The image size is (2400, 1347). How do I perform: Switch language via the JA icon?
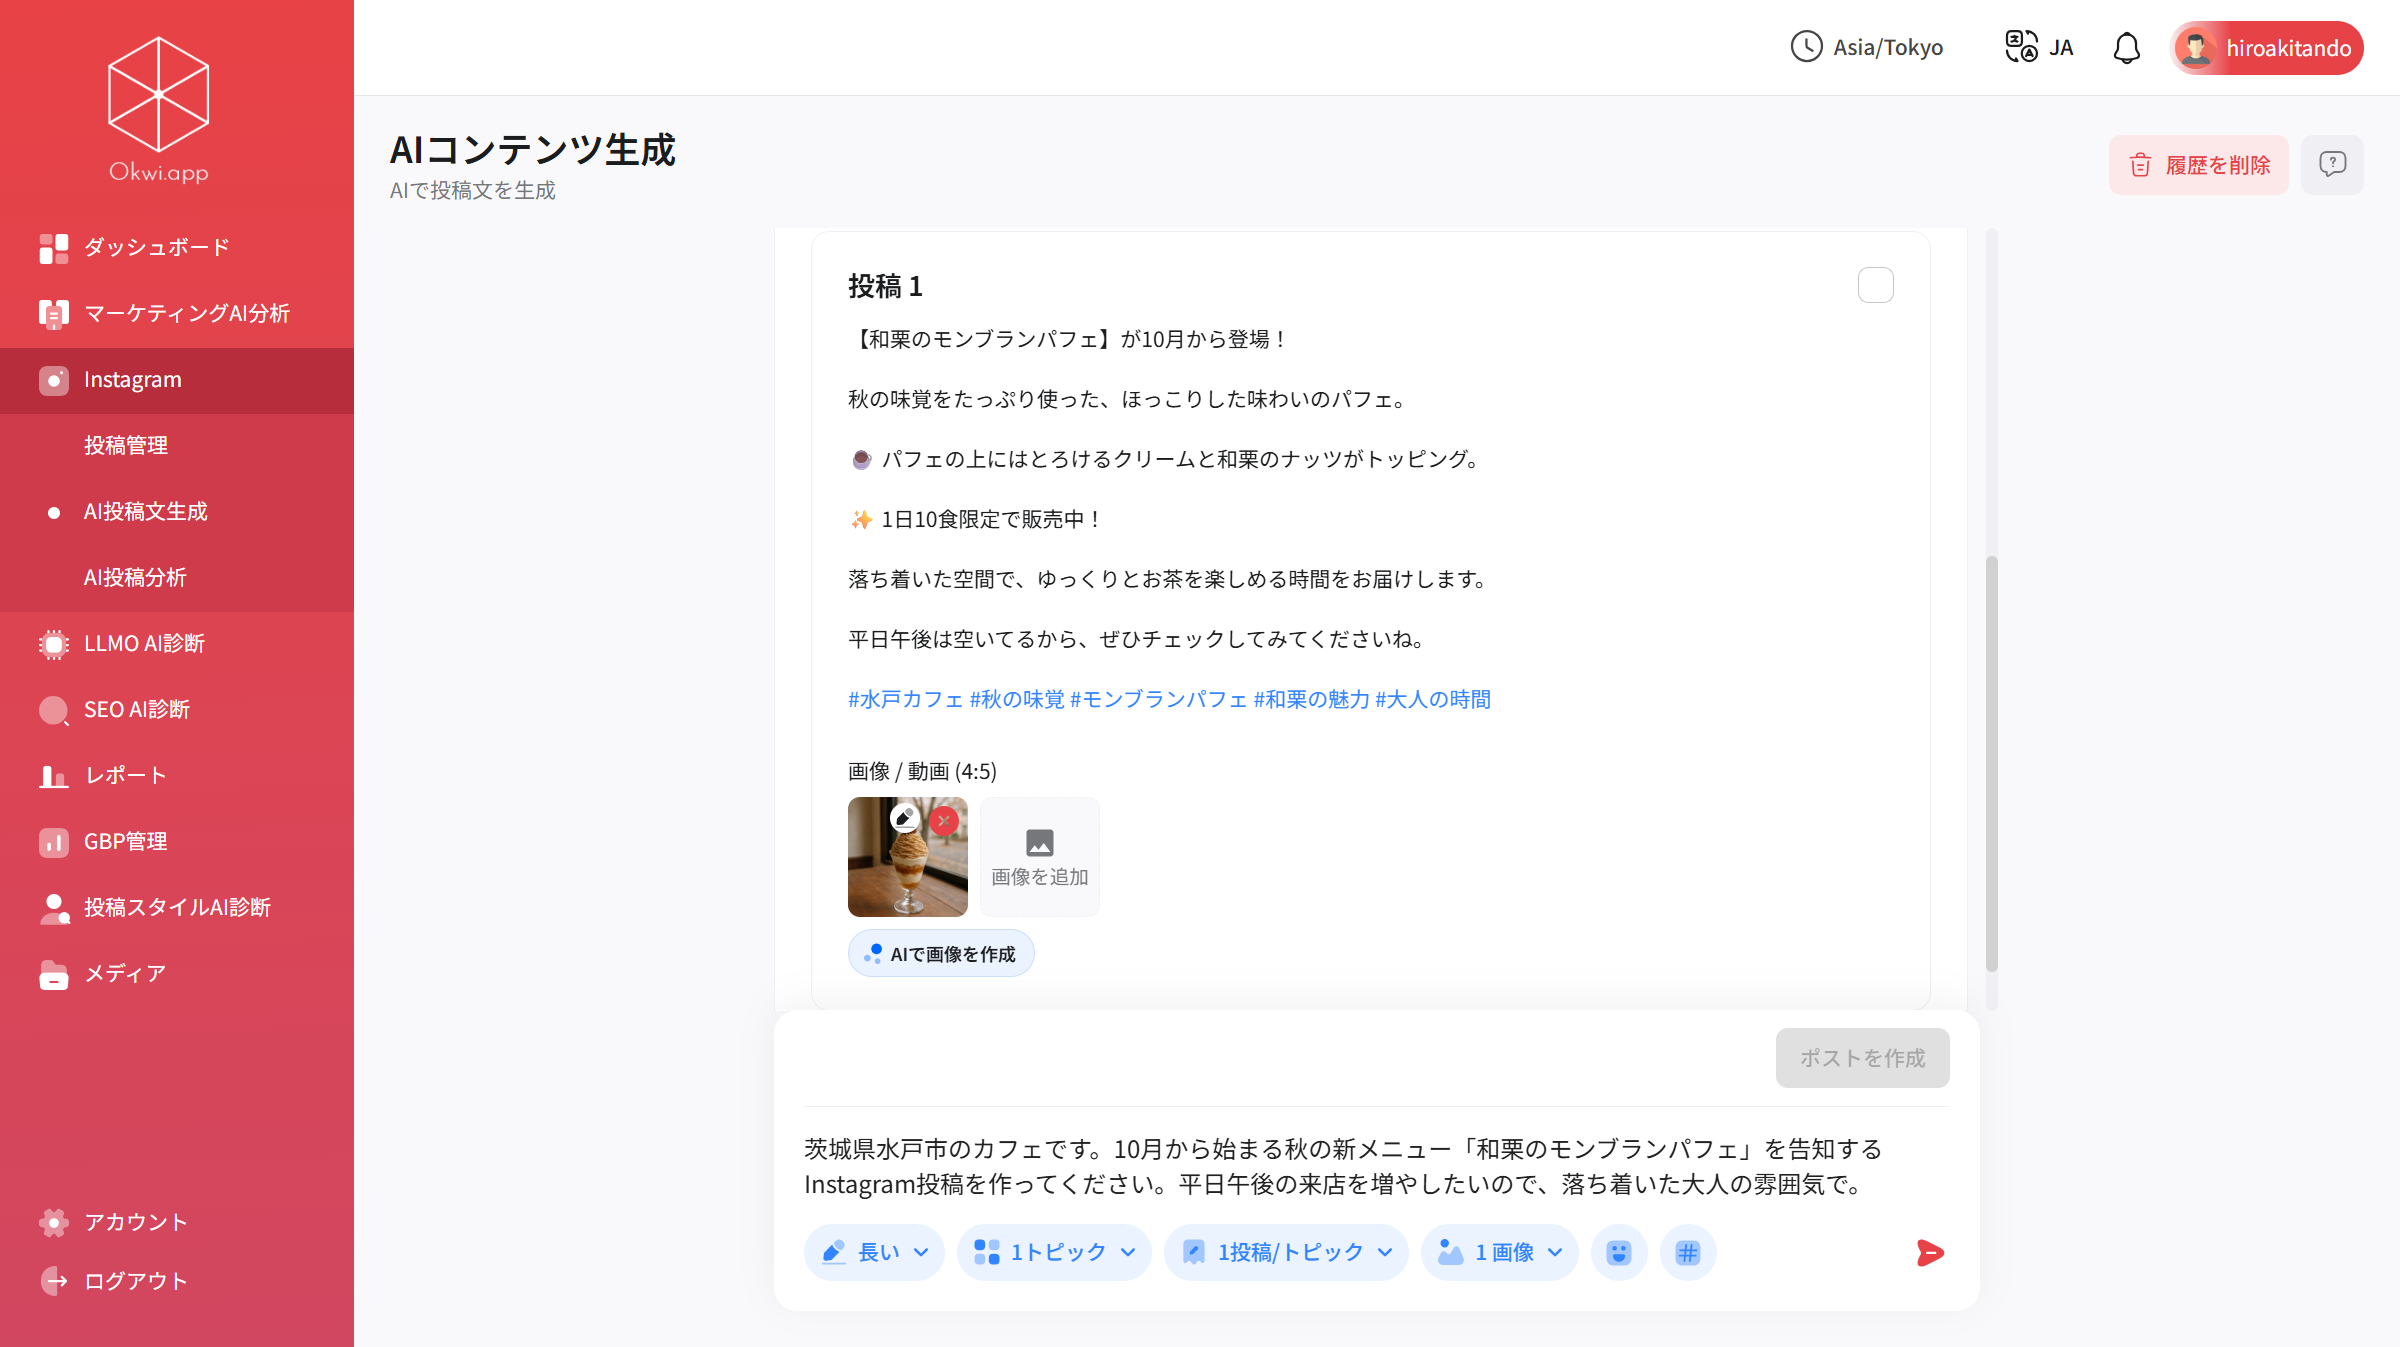point(2039,47)
